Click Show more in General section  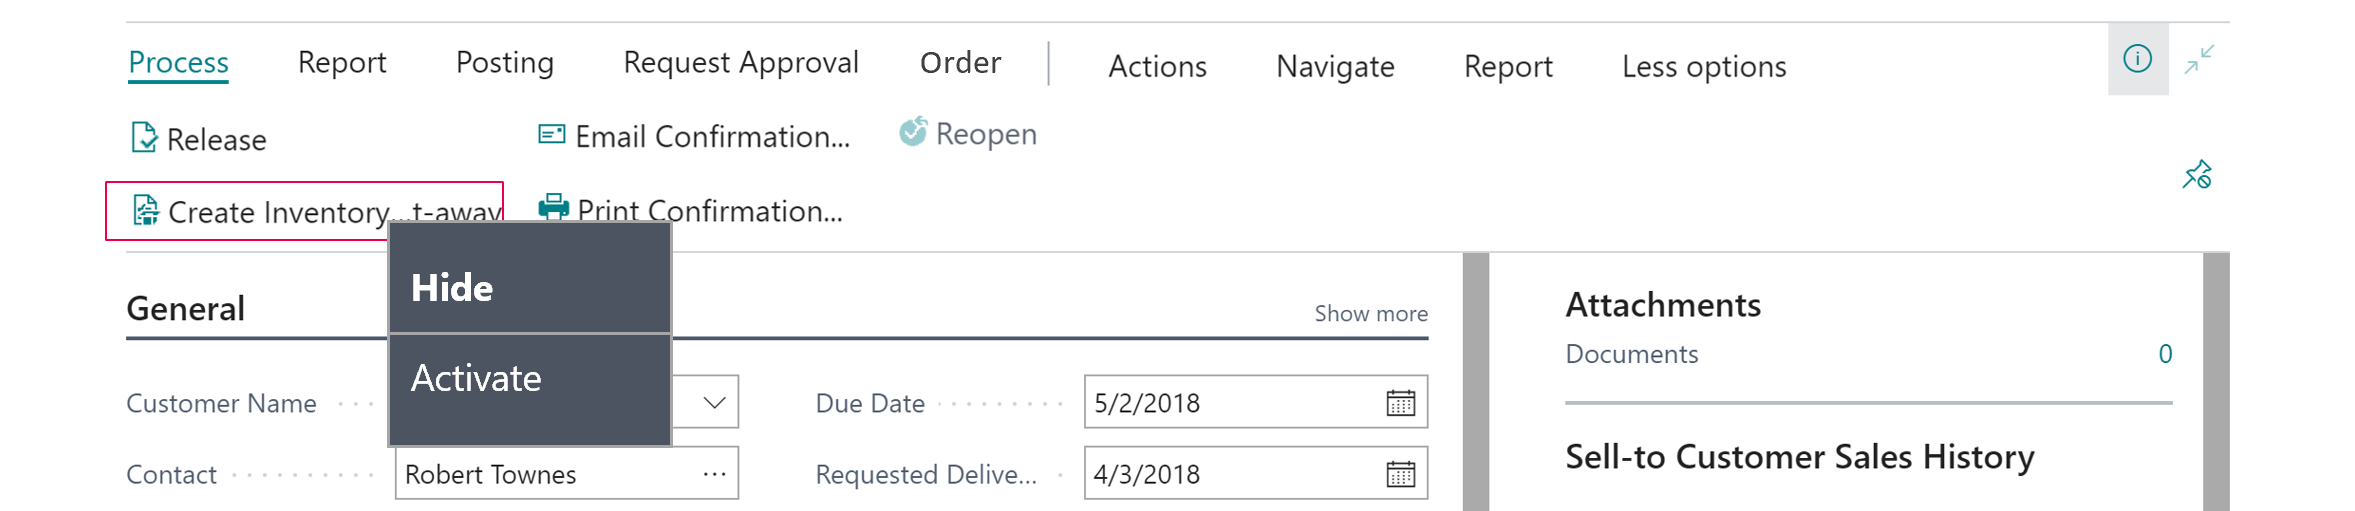click(x=1371, y=313)
